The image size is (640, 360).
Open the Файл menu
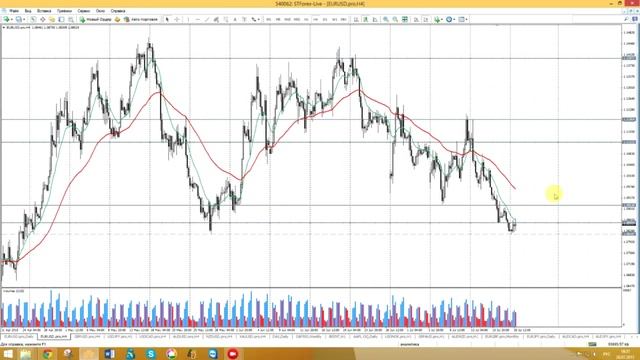(13, 11)
